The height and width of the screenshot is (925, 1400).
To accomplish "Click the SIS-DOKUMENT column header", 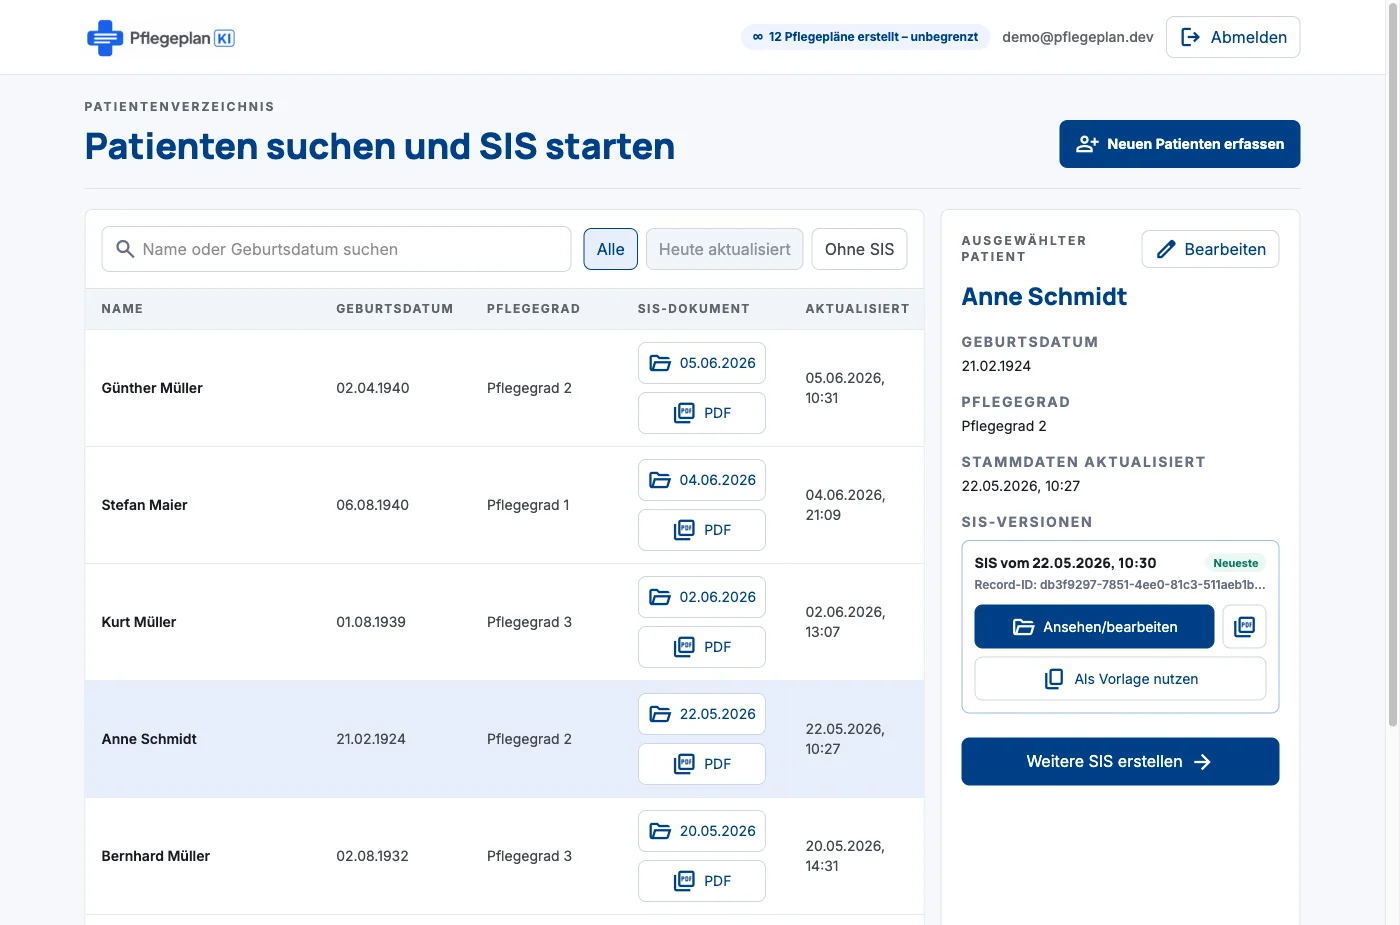I will (x=694, y=309).
